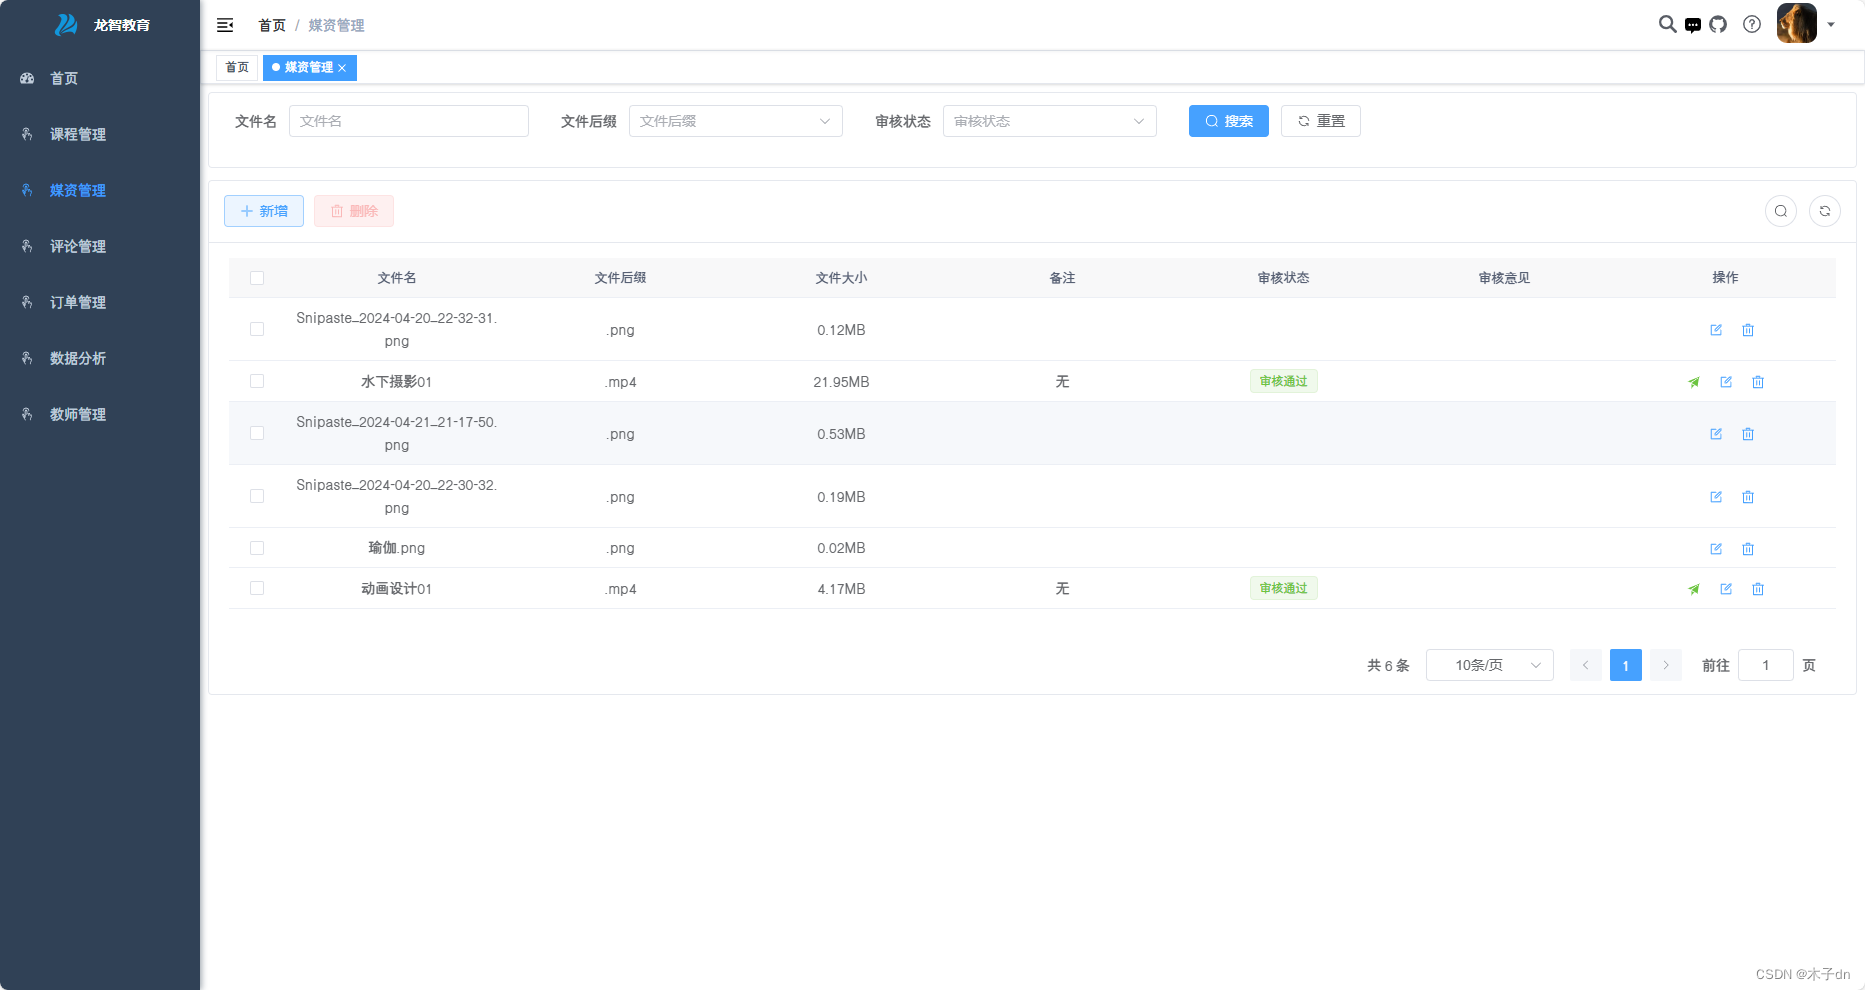The width and height of the screenshot is (1865, 990).
Task: Click the blue 搜索 button
Action: point(1229,121)
